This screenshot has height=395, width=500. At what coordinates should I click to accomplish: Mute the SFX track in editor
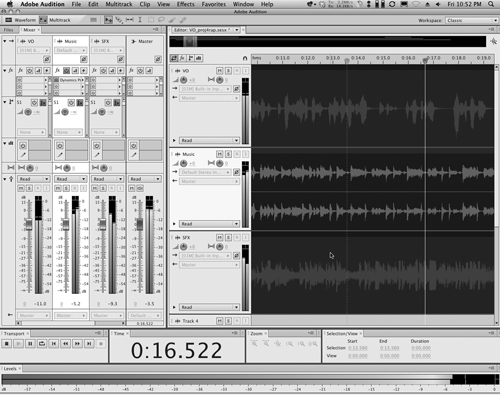(x=219, y=237)
